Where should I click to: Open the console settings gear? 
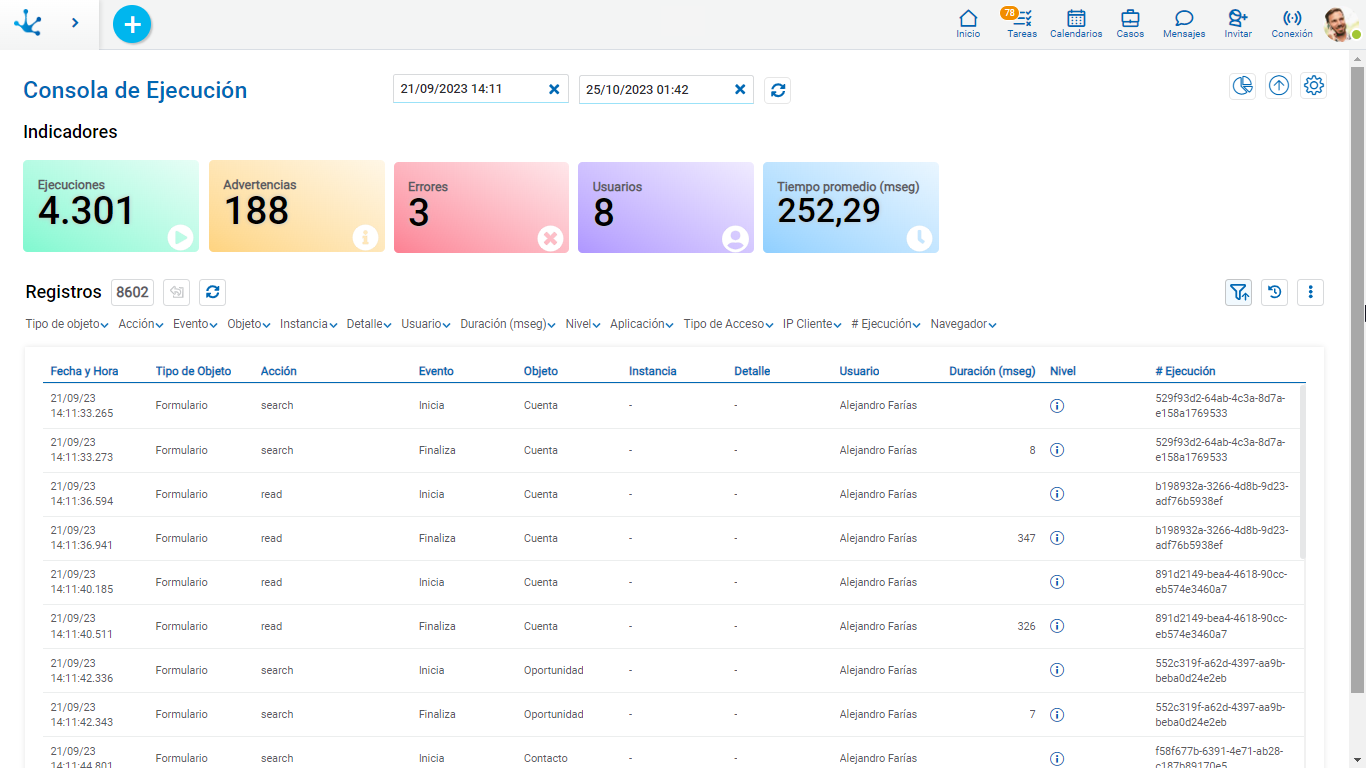coord(1314,86)
